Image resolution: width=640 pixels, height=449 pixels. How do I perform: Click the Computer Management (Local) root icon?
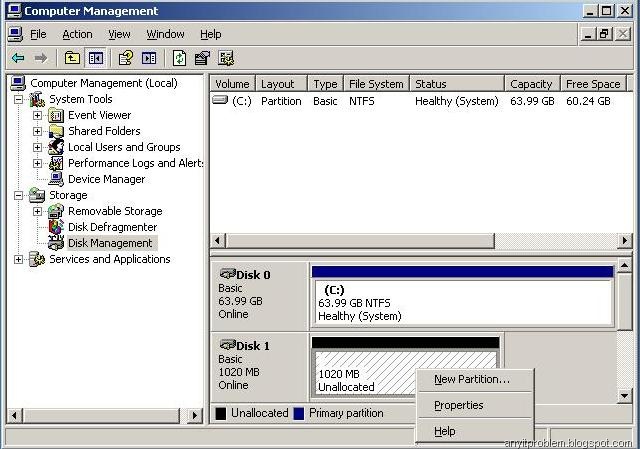(x=18, y=83)
